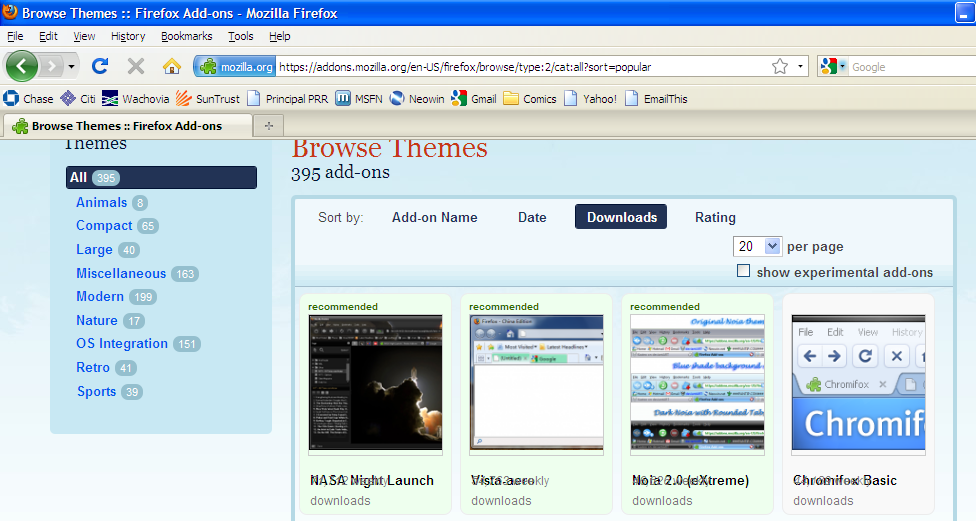Sort themes by Add-on Name
Screen dimensions: 976x521
[x=434, y=217]
